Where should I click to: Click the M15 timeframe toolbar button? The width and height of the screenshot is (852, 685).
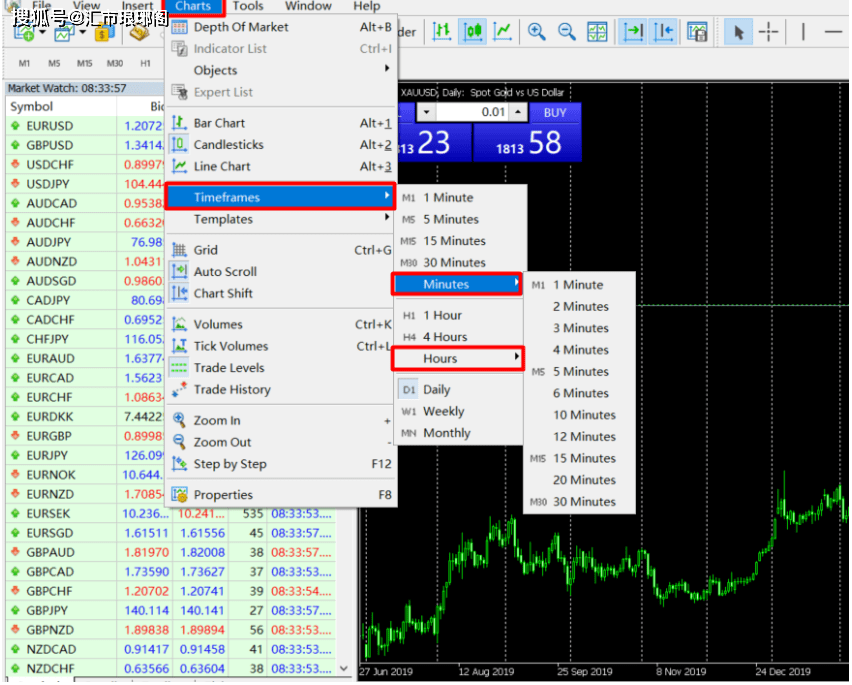point(84,63)
